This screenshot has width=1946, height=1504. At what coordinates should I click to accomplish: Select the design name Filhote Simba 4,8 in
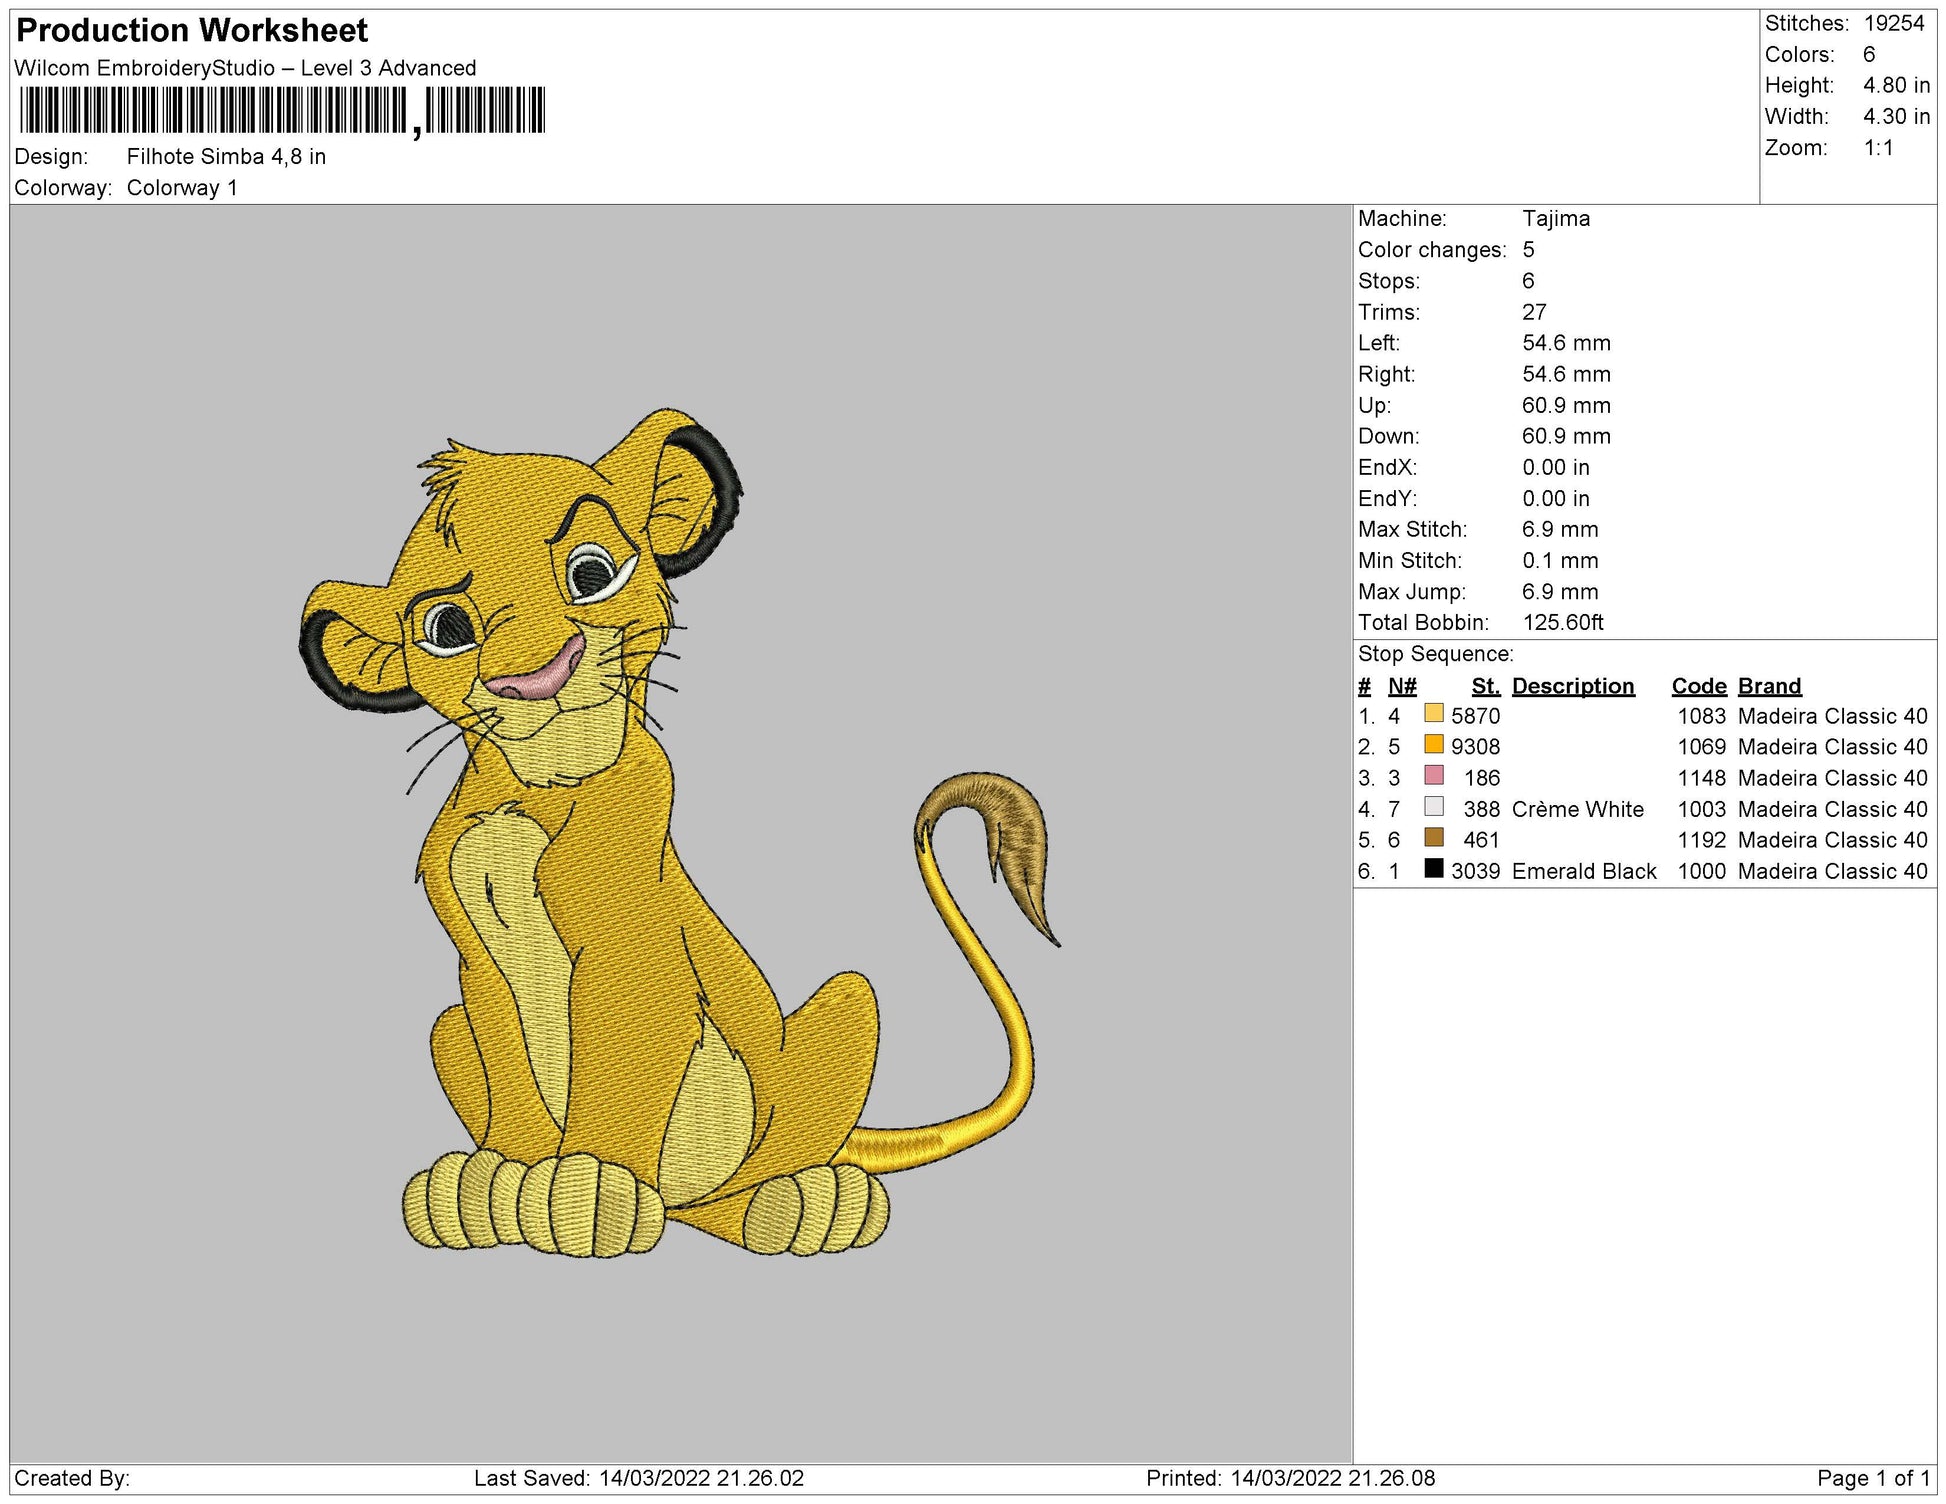[x=228, y=155]
